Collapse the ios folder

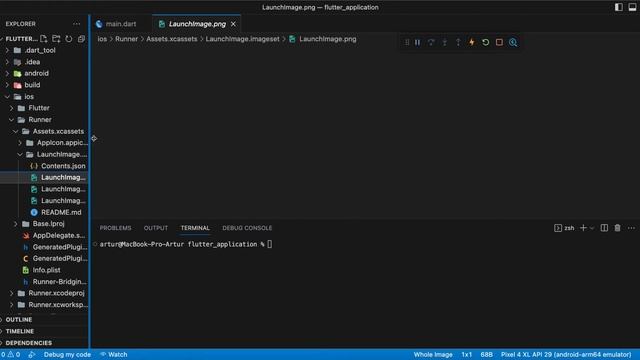pyautogui.click(x=44, y=97)
